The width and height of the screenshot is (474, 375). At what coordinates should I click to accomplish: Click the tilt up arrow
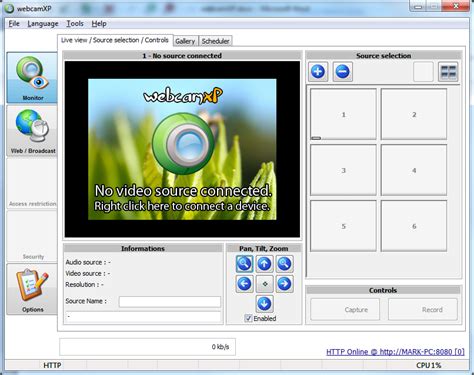click(x=264, y=264)
